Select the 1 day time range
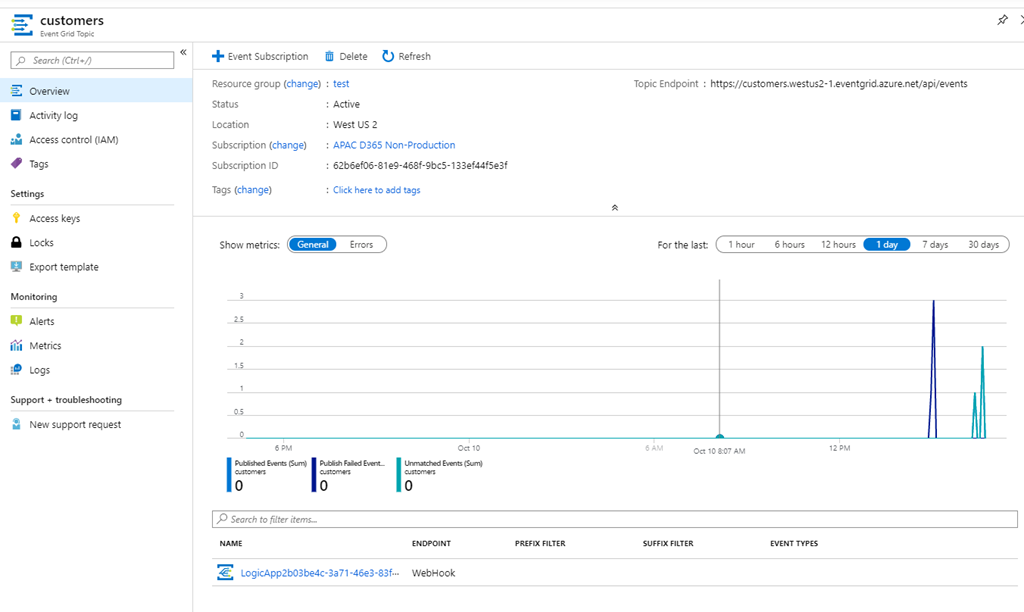Screen dimensions: 1024x612 click(887, 244)
